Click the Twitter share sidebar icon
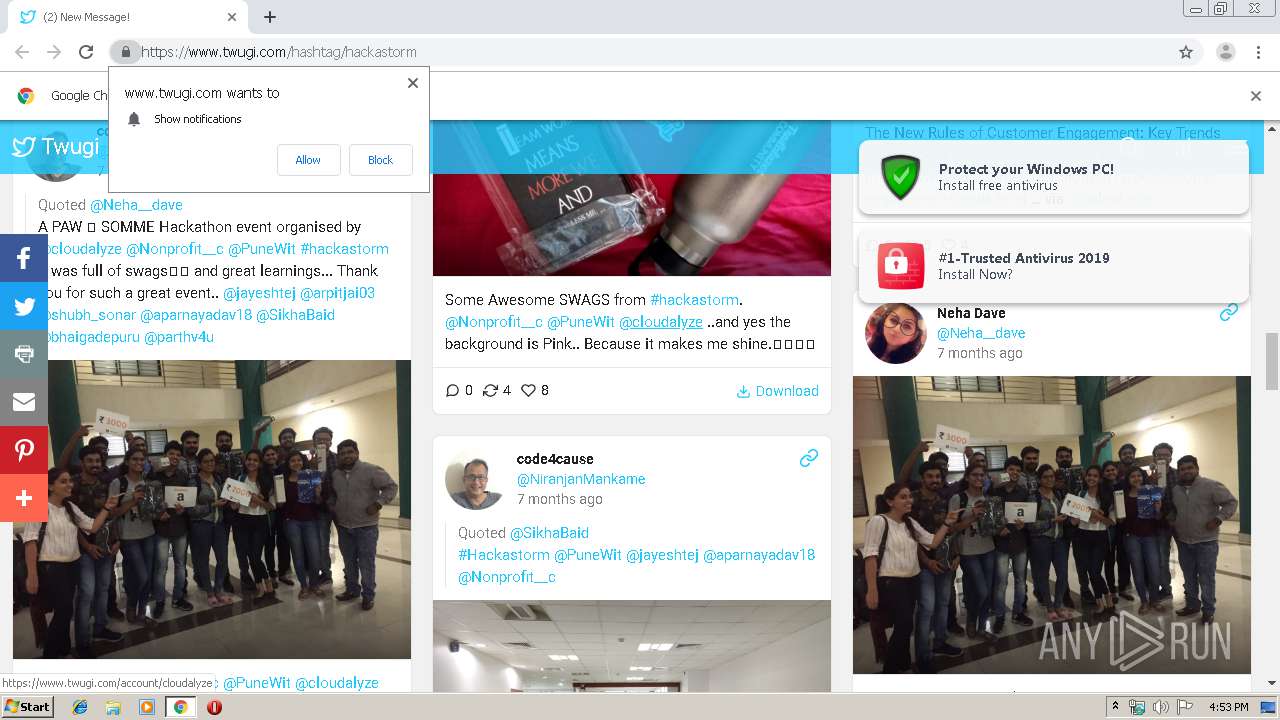This screenshot has height=720, width=1280. pos(24,306)
